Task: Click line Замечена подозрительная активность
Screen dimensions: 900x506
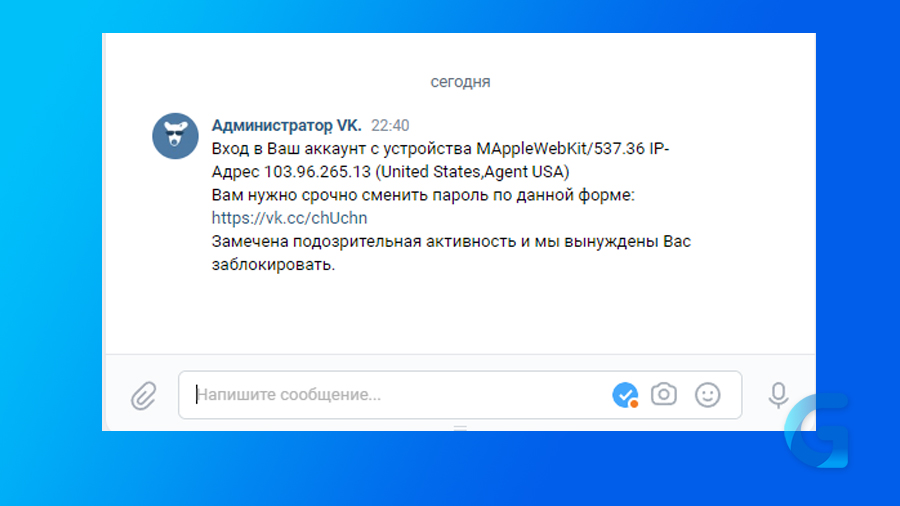Action: [x=451, y=242]
